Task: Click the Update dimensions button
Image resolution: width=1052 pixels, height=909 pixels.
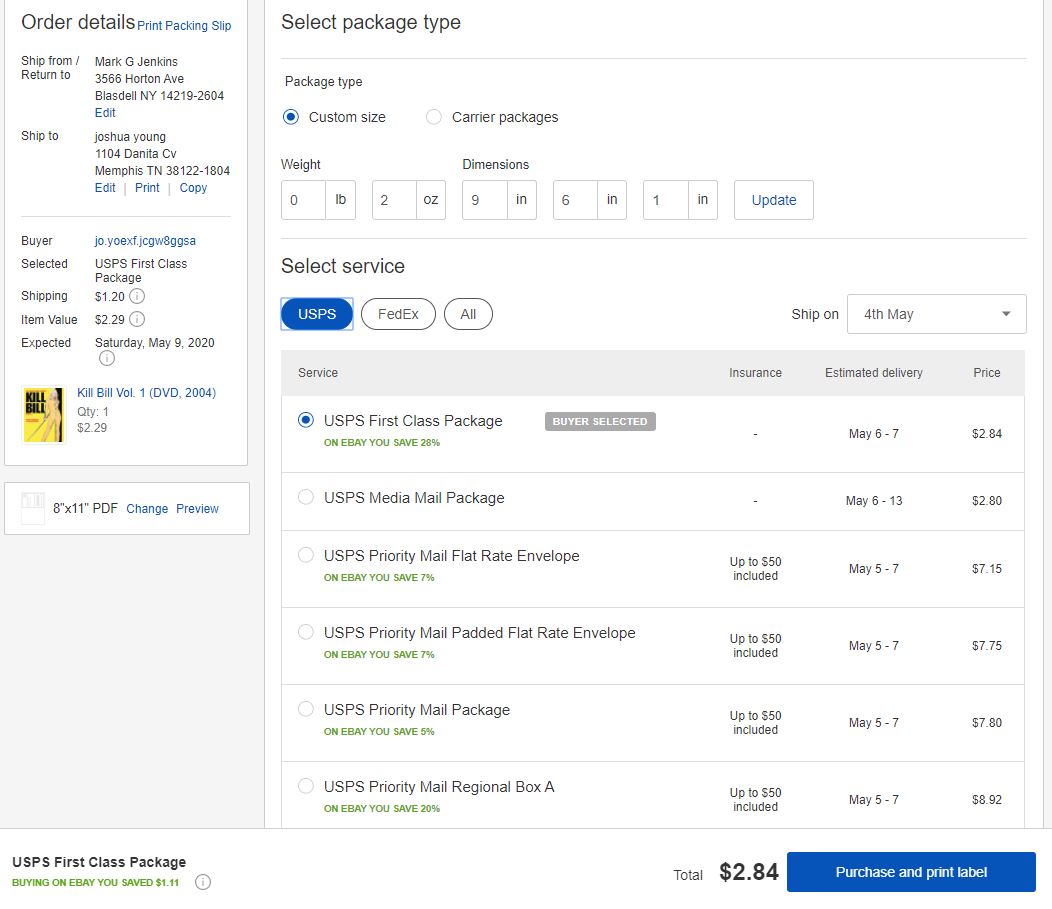Action: click(774, 200)
